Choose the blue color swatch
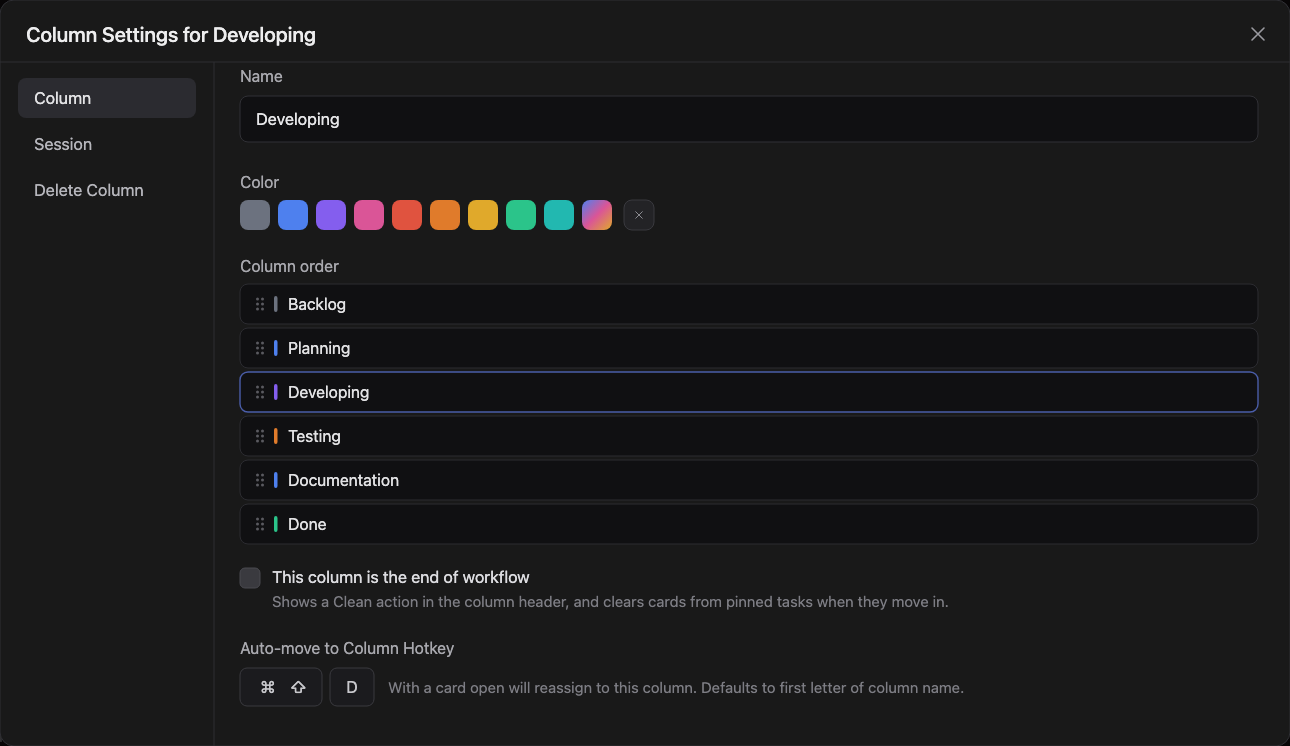This screenshot has height=746, width=1290. [x=293, y=215]
